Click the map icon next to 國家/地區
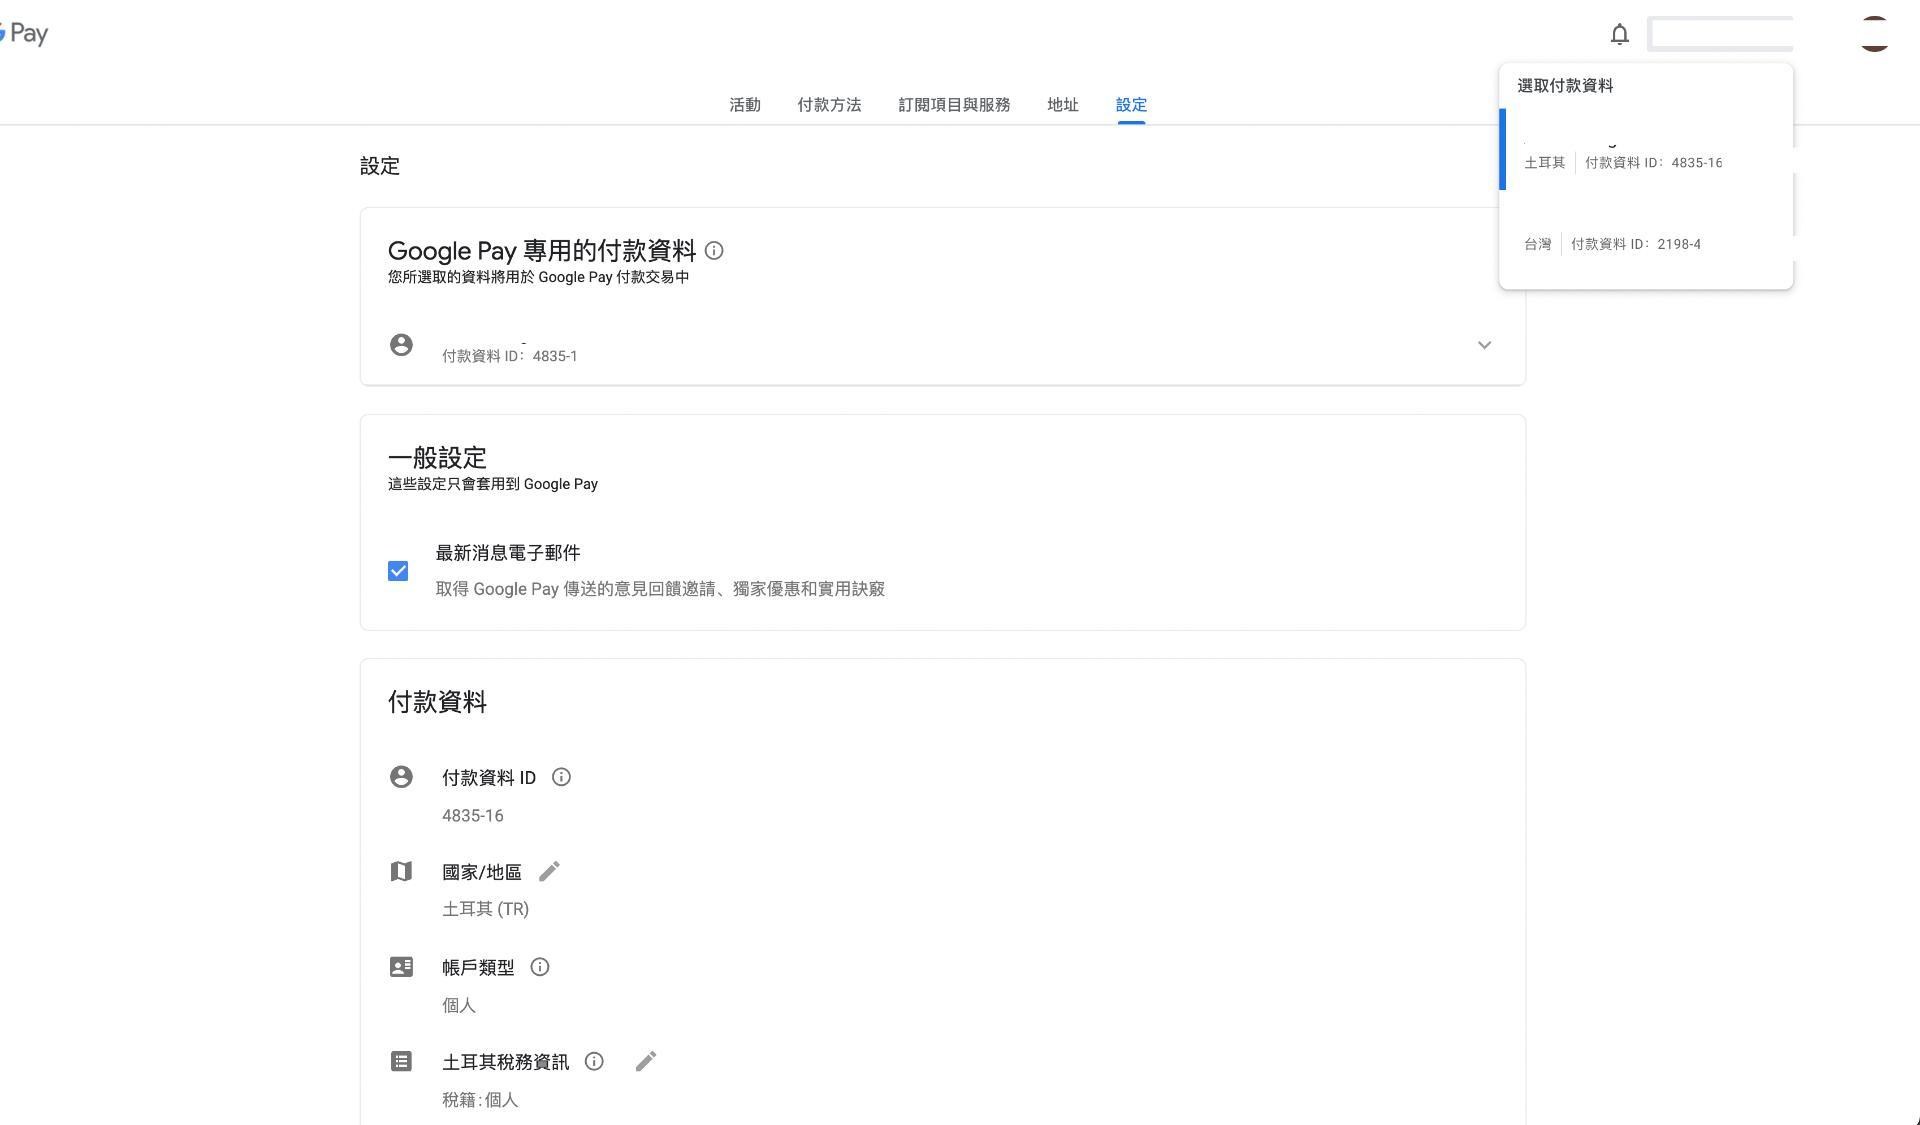This screenshot has height=1125, width=1920. click(401, 871)
